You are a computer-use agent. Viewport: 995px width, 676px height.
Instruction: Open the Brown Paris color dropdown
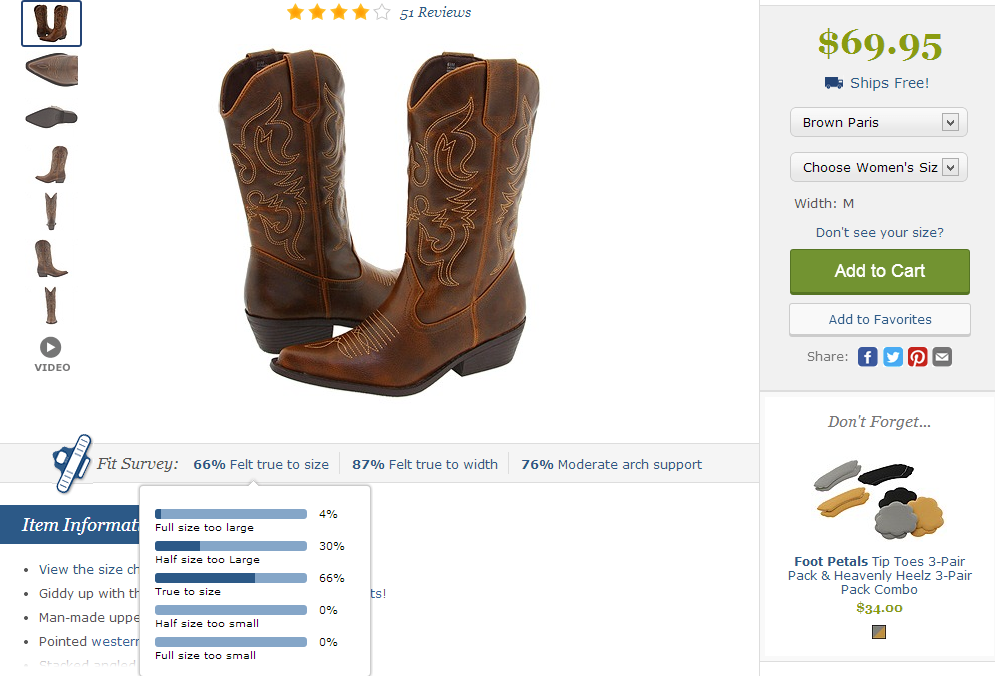878,121
